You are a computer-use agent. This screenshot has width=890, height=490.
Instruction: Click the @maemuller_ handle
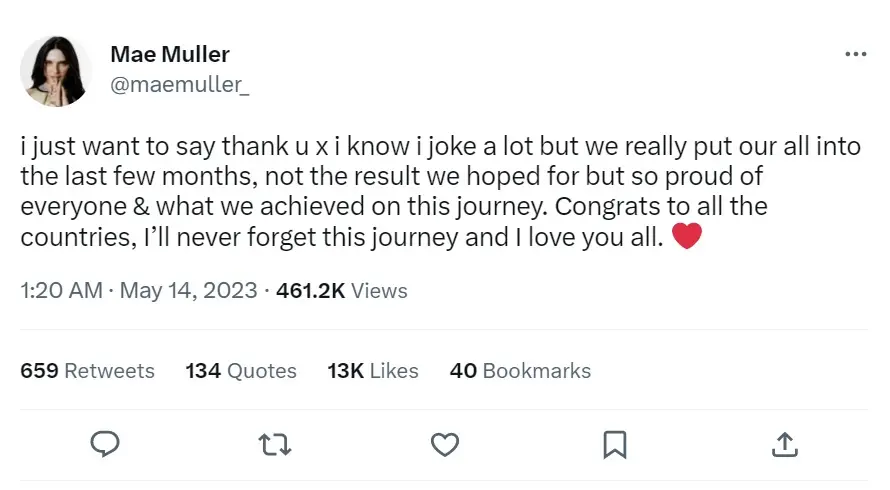(x=180, y=85)
